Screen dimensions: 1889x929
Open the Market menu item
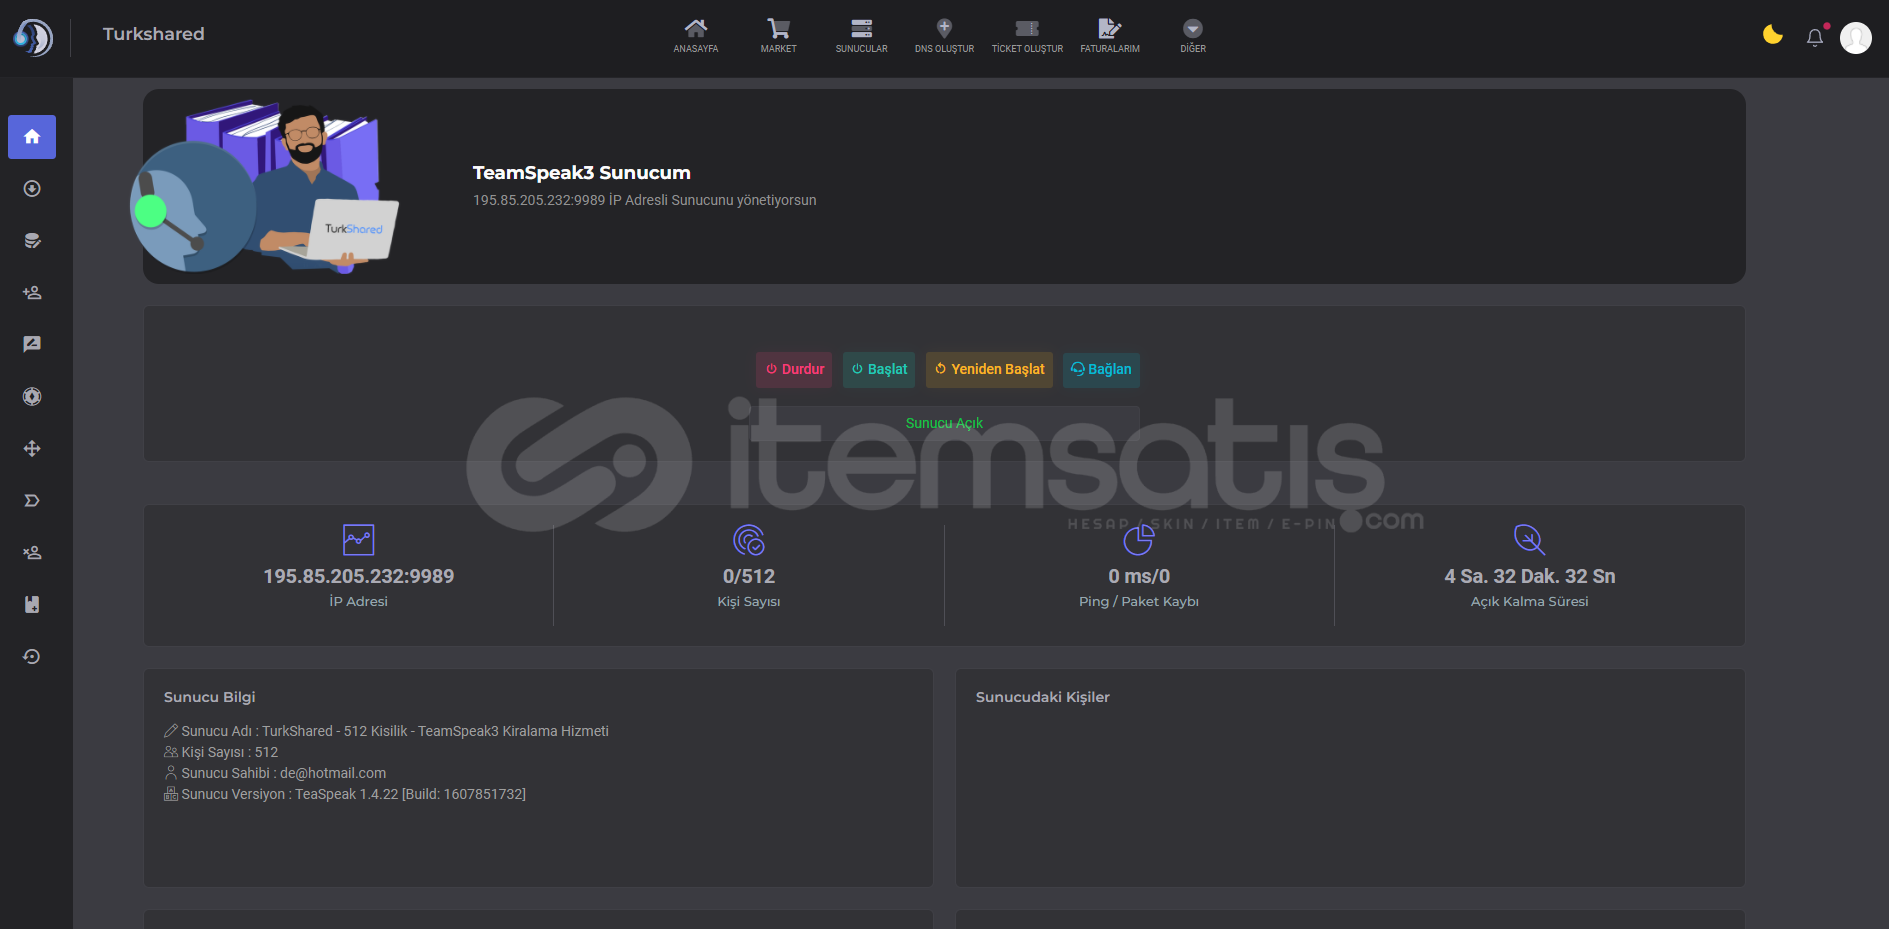point(778,35)
